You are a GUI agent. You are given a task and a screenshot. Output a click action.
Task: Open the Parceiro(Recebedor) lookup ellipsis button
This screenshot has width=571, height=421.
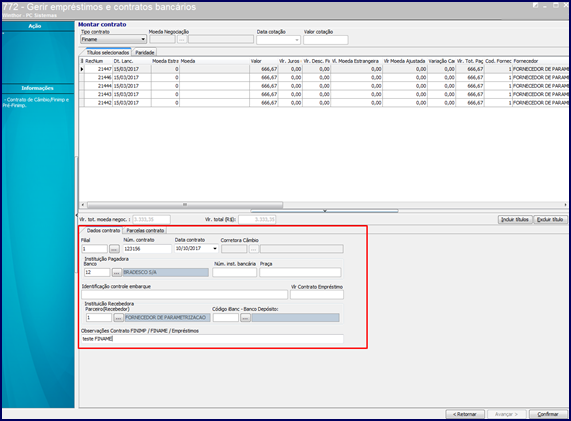118,318
